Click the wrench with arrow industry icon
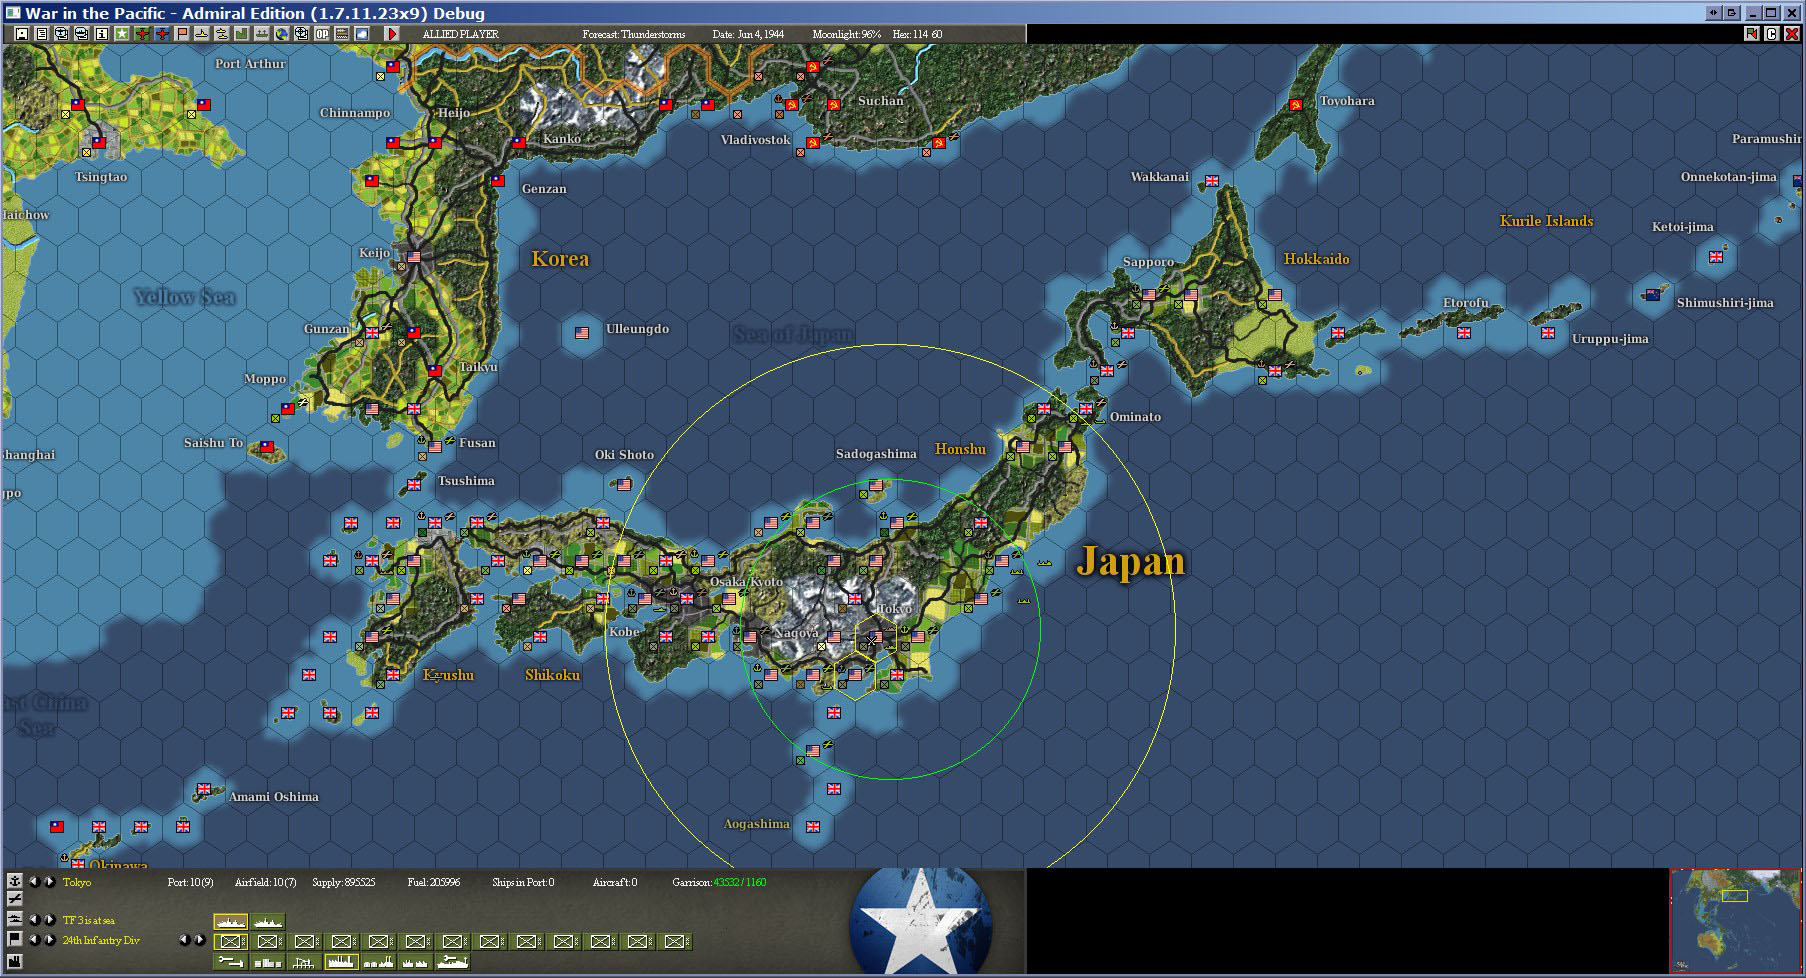The width and height of the screenshot is (1806, 978). (231, 962)
